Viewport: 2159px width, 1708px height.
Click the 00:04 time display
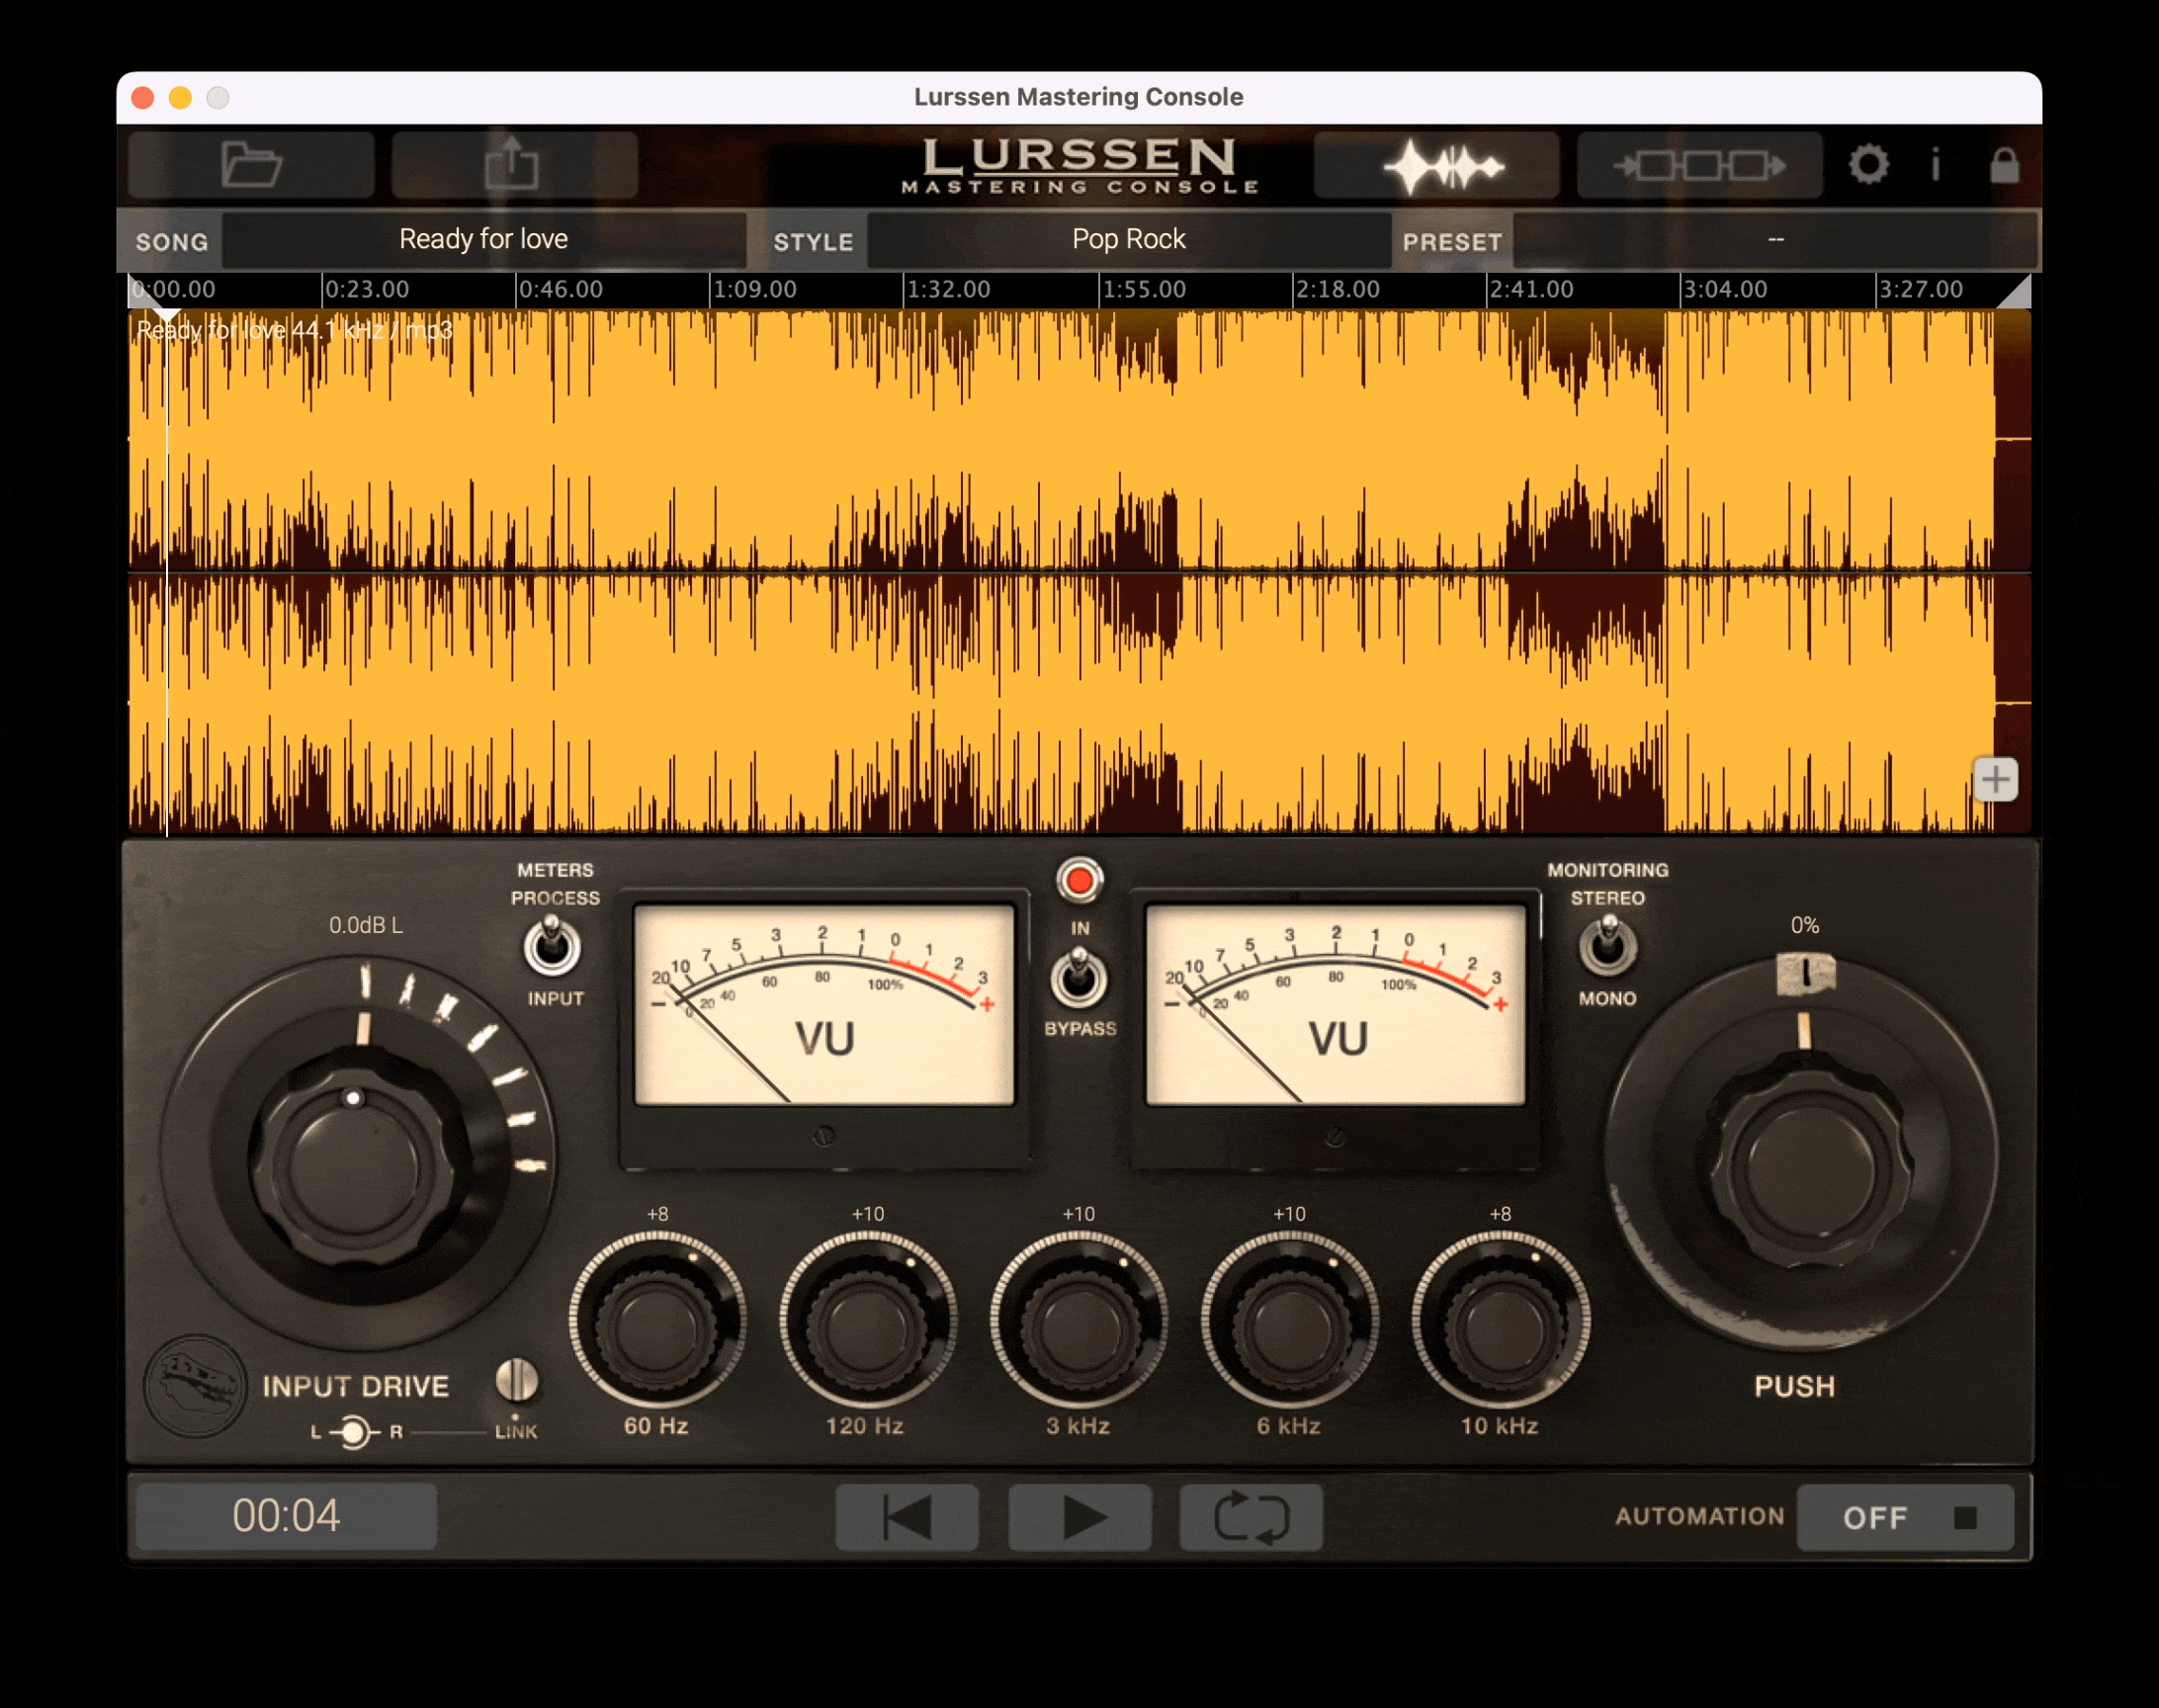[x=286, y=1517]
